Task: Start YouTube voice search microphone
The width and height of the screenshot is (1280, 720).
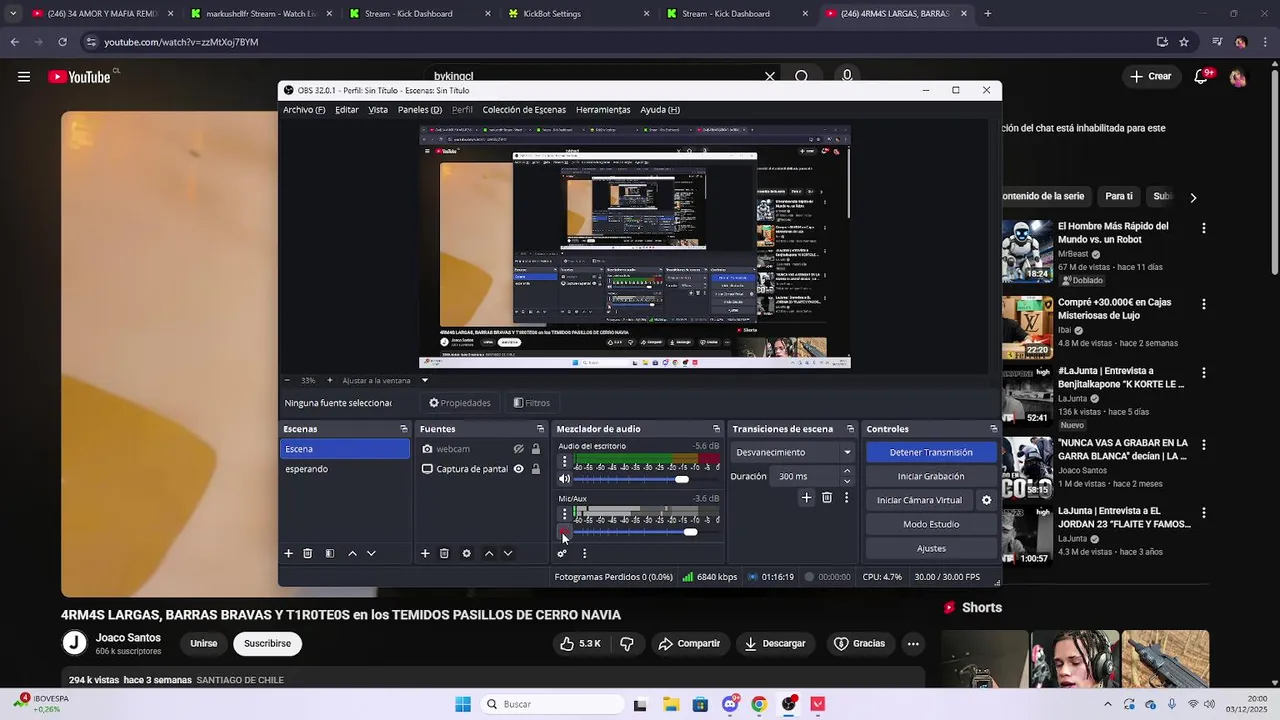Action: pyautogui.click(x=847, y=76)
